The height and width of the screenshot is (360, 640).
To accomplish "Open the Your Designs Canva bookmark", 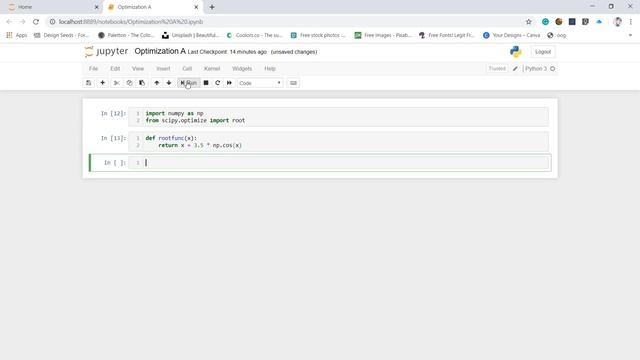I will click(x=511, y=36).
